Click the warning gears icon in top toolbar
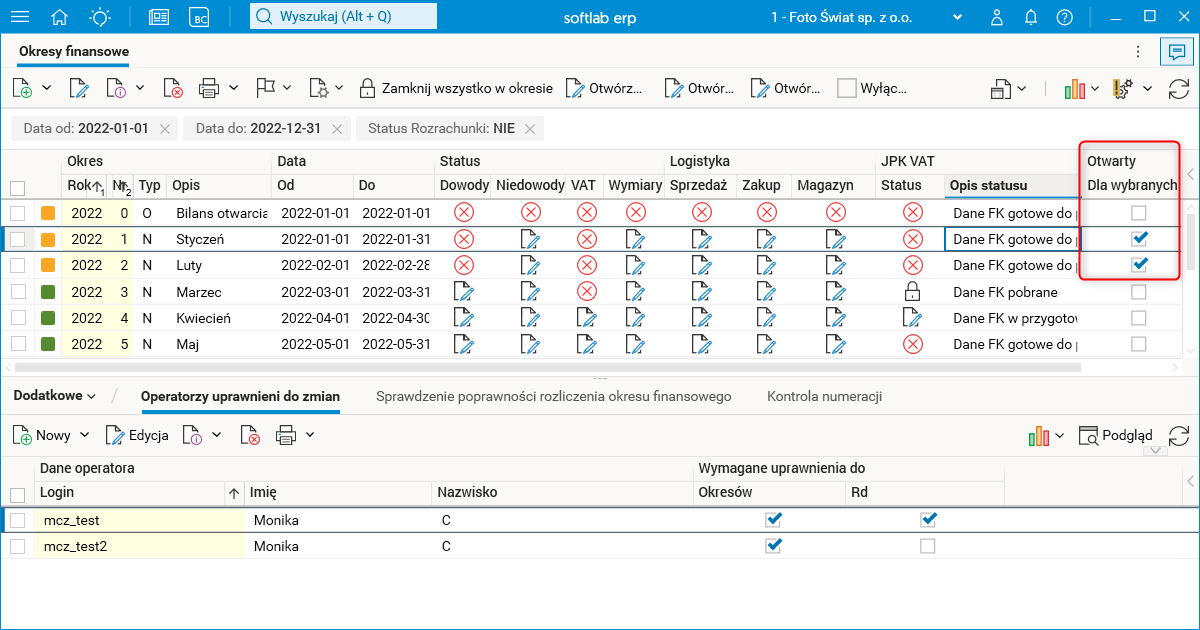 click(x=1123, y=88)
